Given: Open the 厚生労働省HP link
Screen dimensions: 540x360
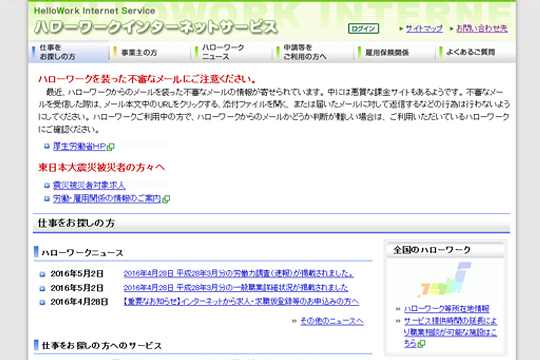Looking at the screenshot, I should click(79, 146).
